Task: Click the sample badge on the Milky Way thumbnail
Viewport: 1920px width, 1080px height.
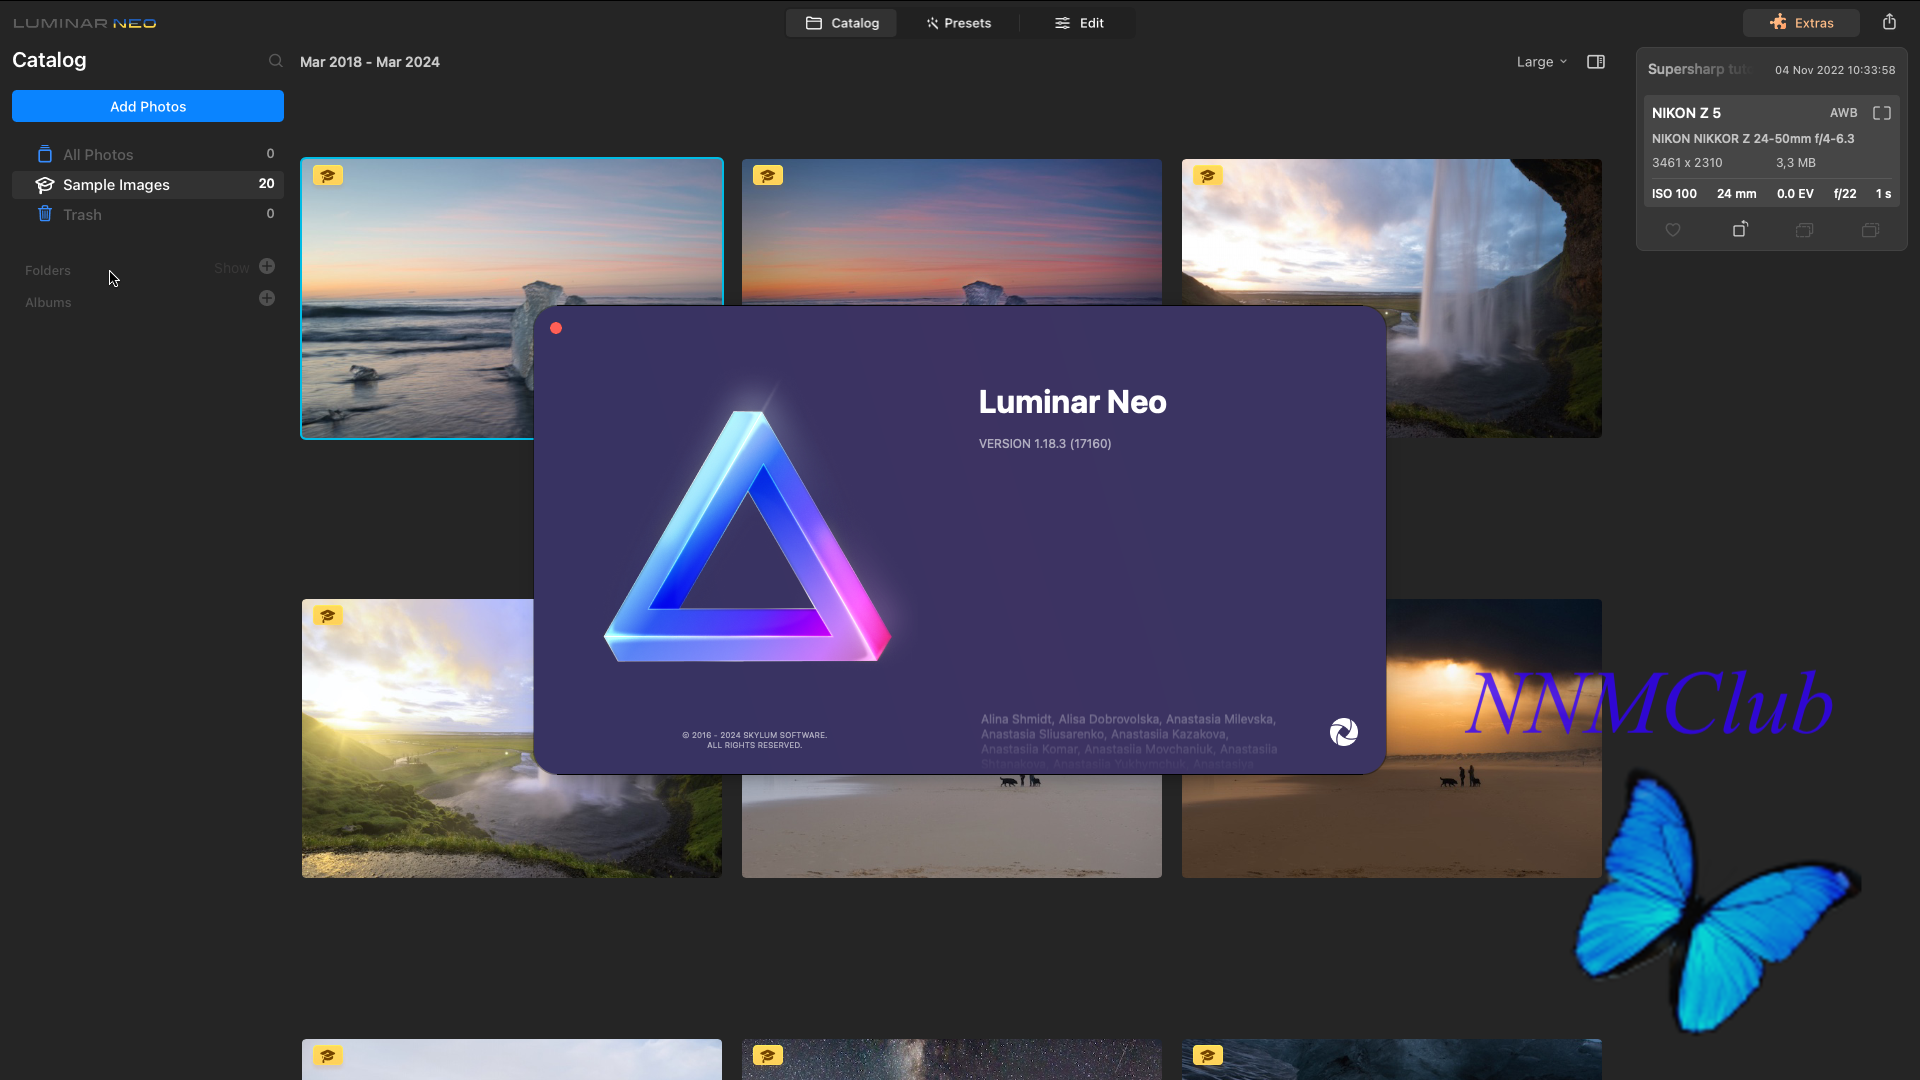Action: pyautogui.click(x=768, y=1056)
